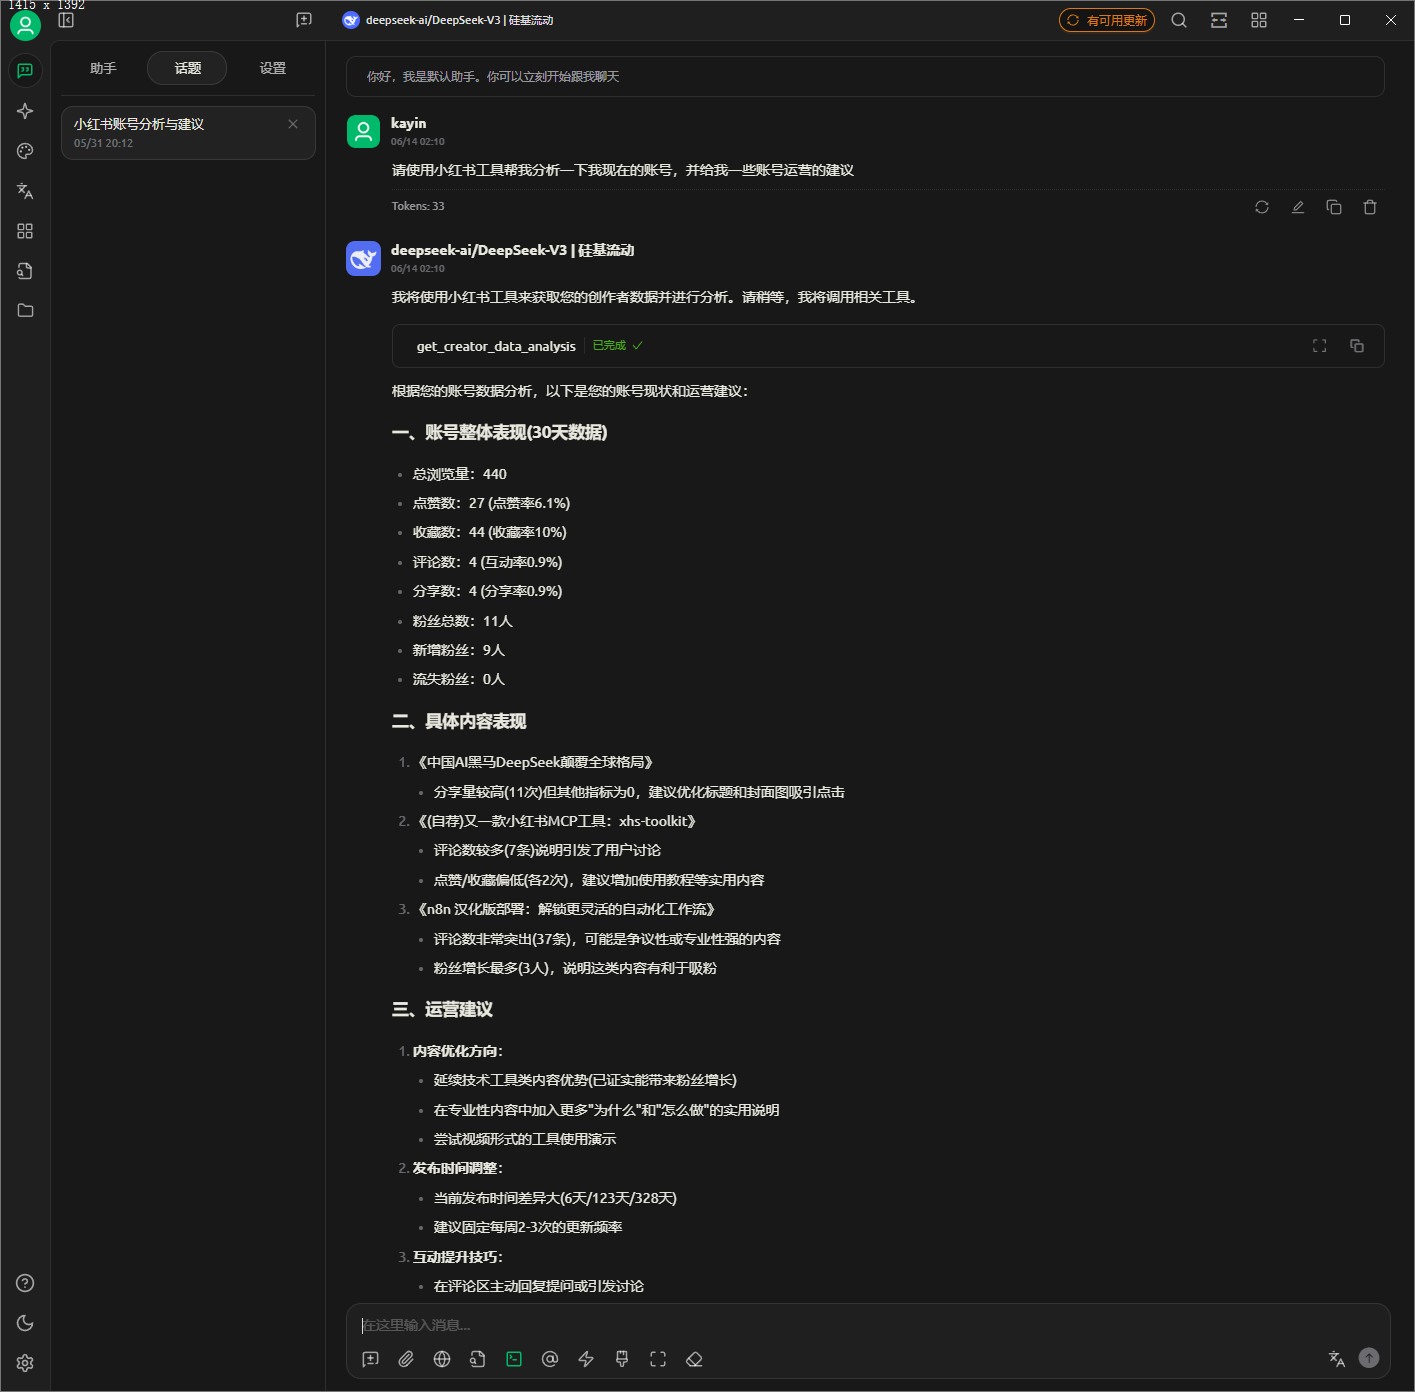Open the assistants chat sidebar icon

25,71
